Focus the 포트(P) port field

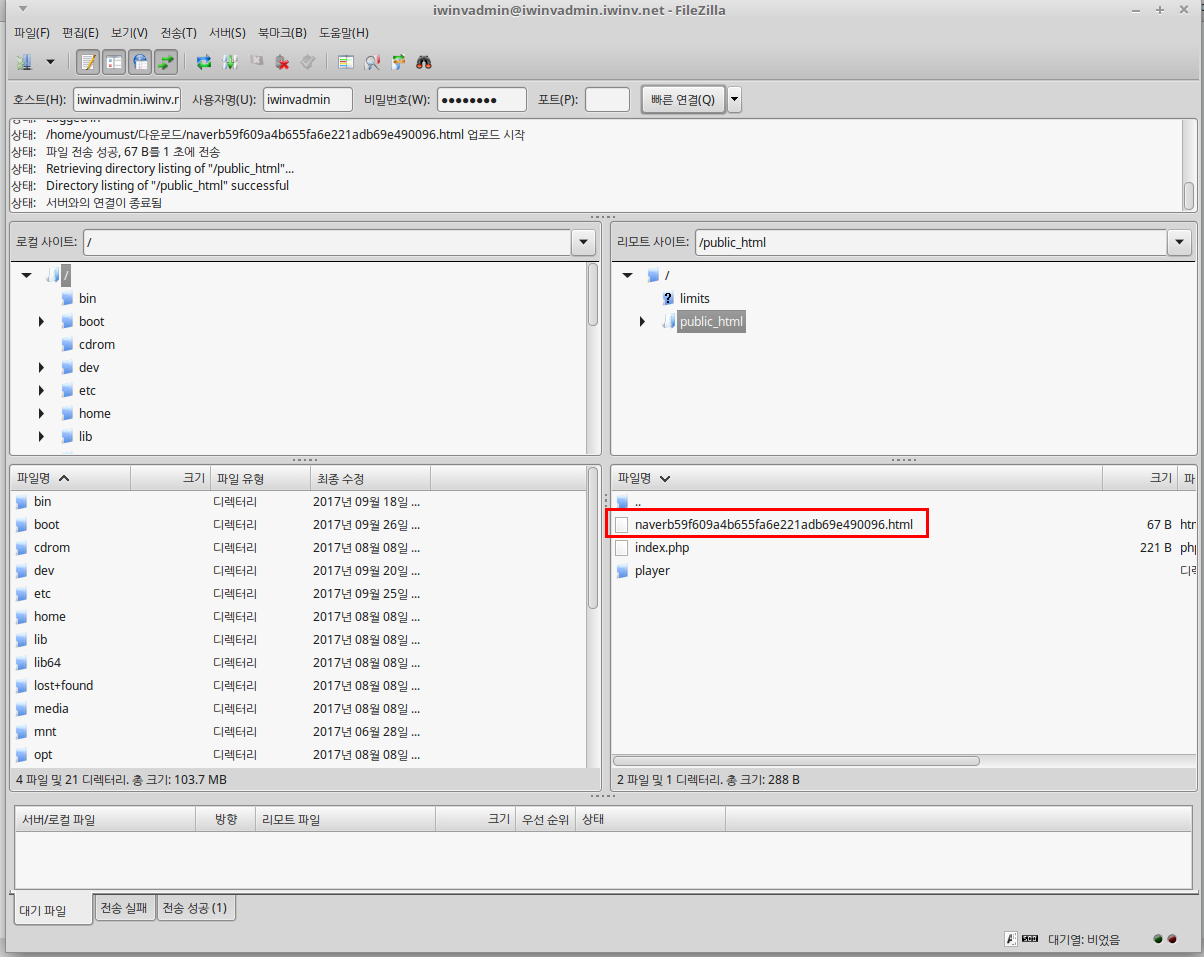pyautogui.click(x=607, y=99)
